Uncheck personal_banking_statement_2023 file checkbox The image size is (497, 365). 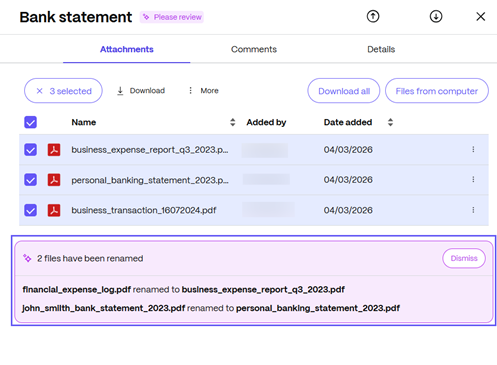pos(30,180)
